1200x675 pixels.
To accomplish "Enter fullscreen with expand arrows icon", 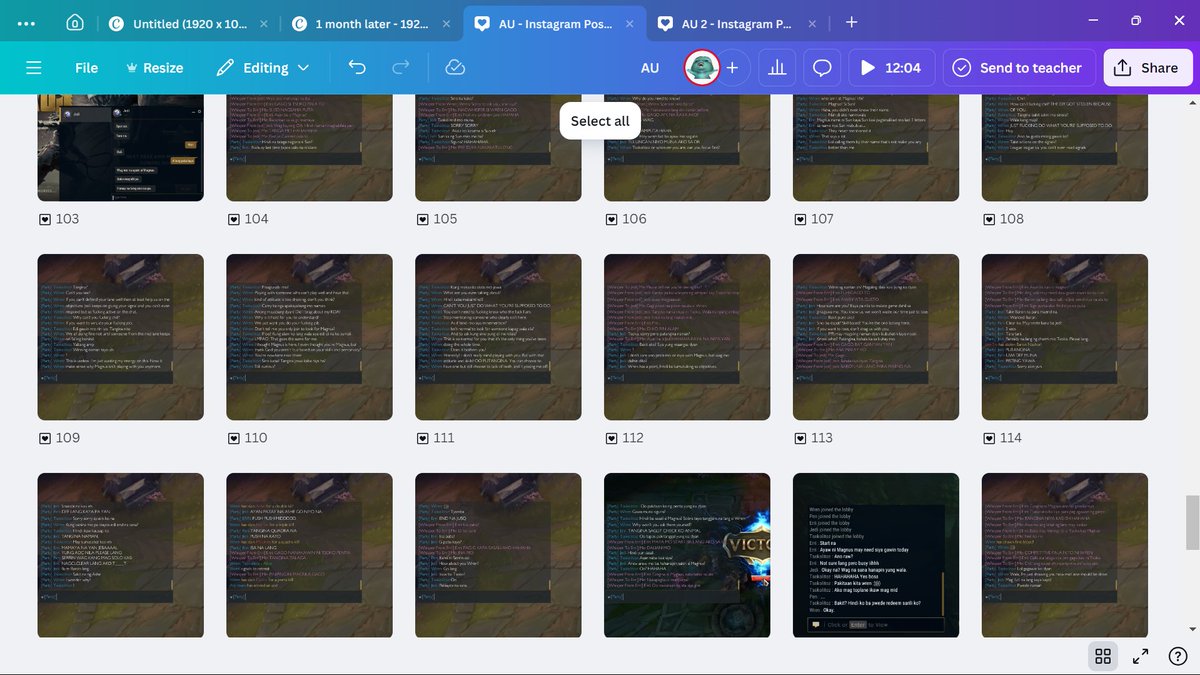I will (1140, 656).
